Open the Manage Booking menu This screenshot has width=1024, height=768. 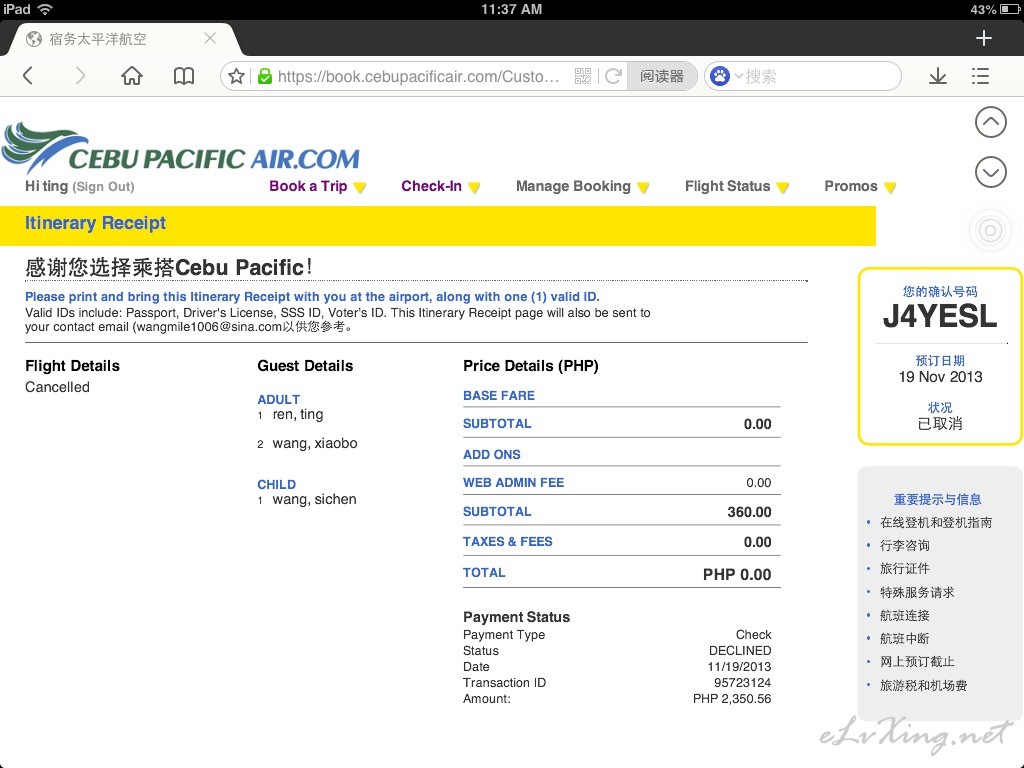coord(573,186)
